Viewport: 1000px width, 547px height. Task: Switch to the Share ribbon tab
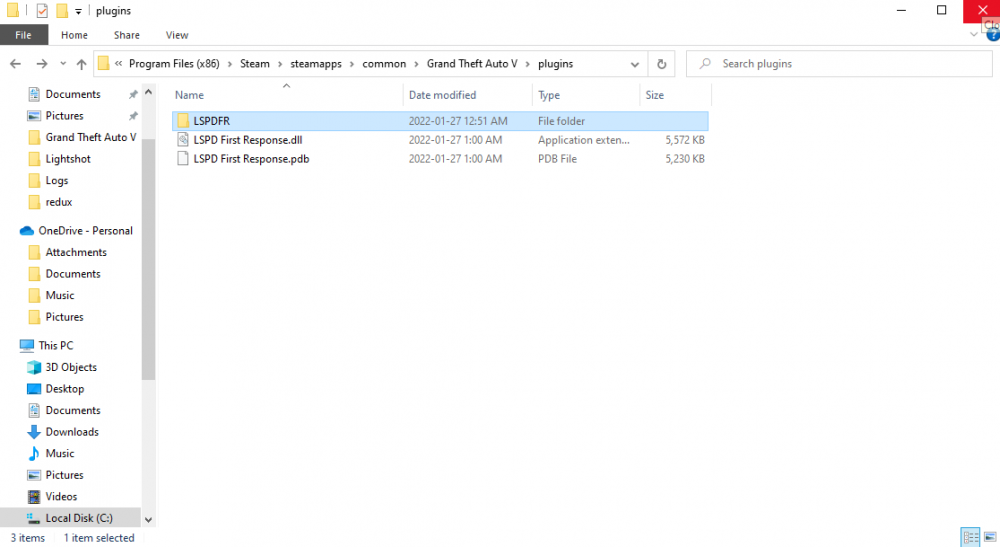126,35
